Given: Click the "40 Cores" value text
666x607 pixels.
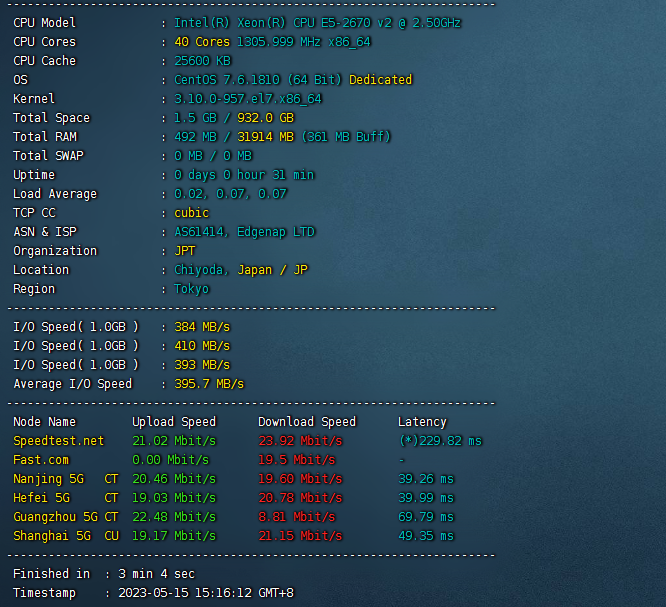Looking at the screenshot, I should [x=201, y=42].
